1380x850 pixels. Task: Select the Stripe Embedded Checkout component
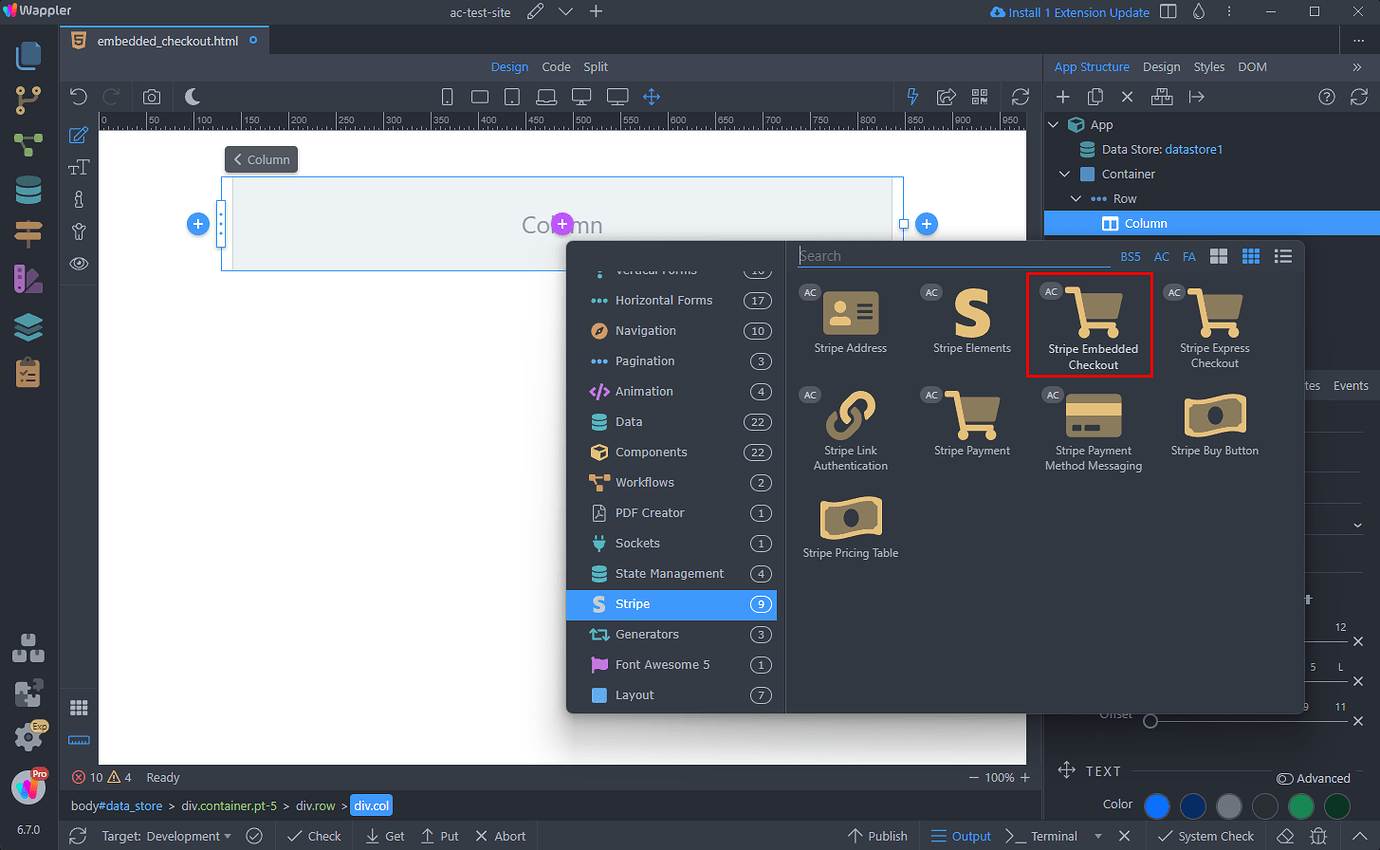1092,325
